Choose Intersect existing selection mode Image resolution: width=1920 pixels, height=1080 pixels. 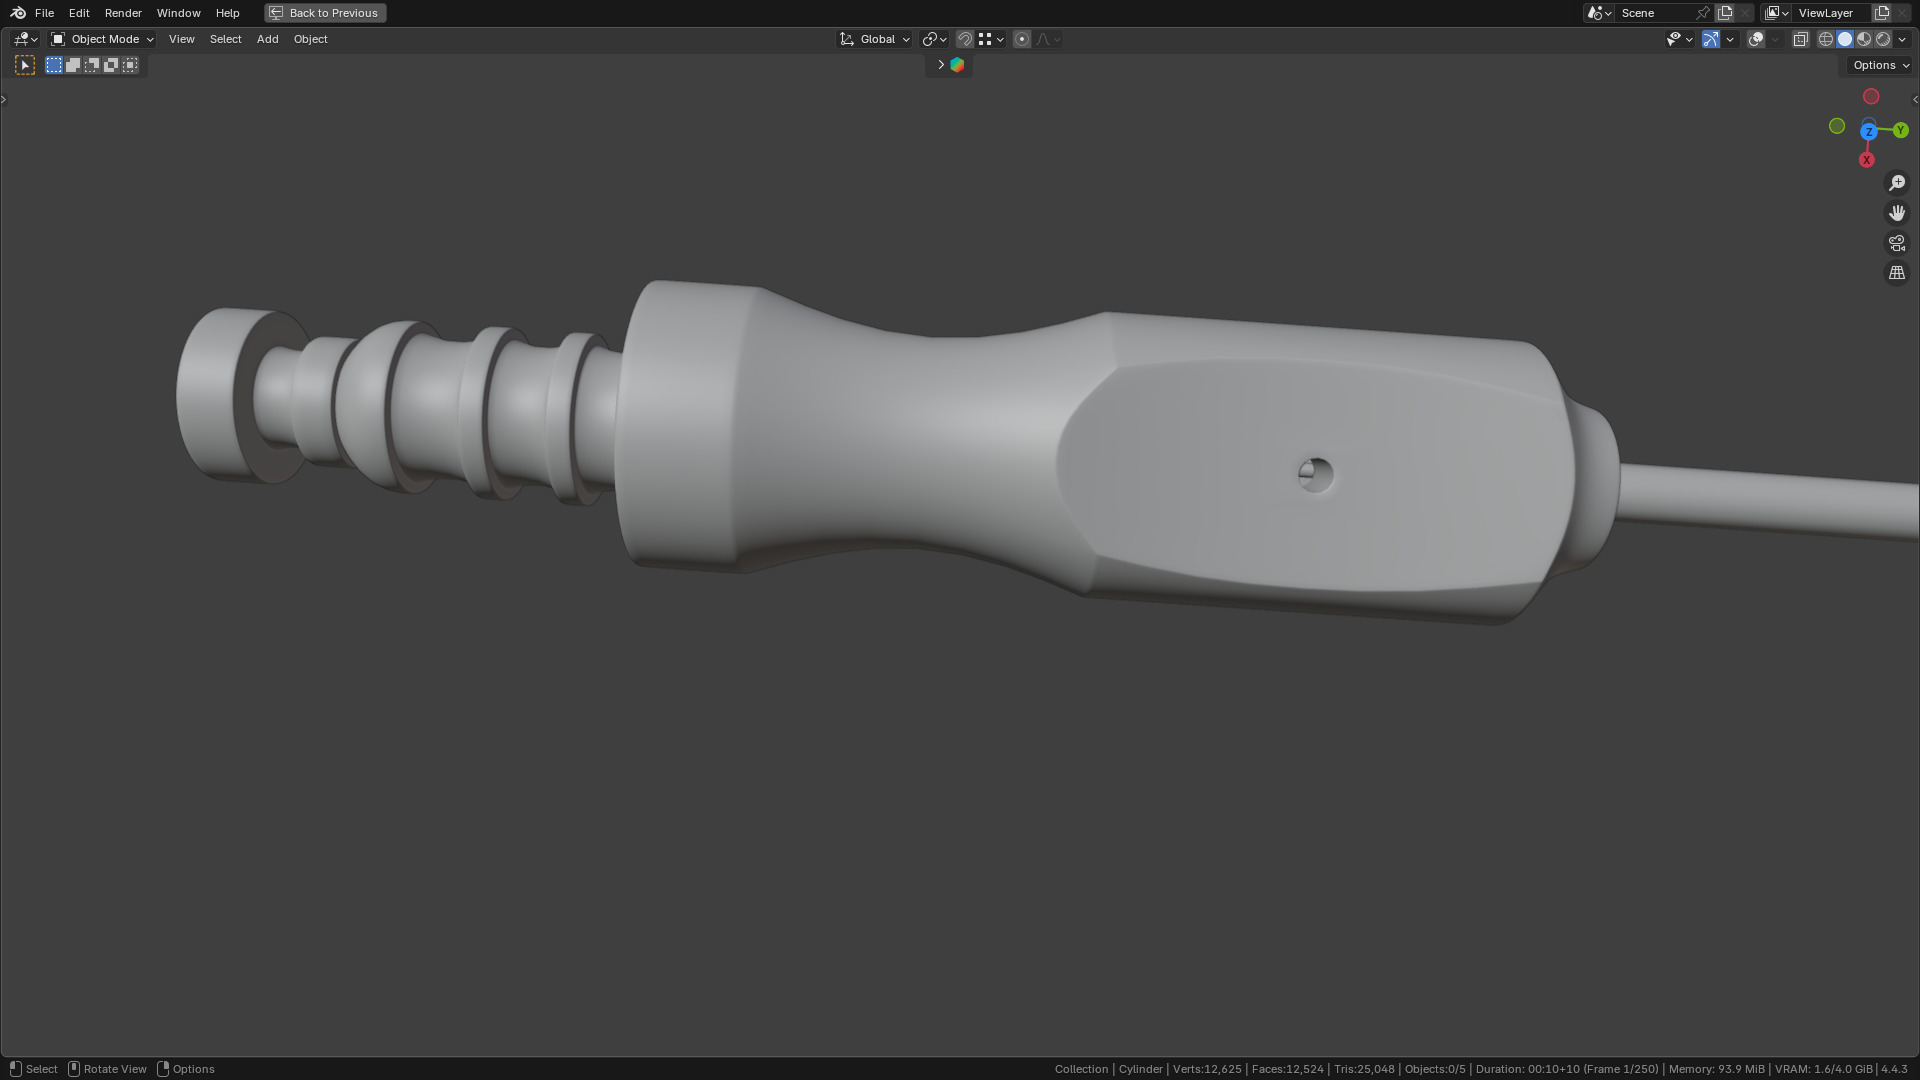130,65
